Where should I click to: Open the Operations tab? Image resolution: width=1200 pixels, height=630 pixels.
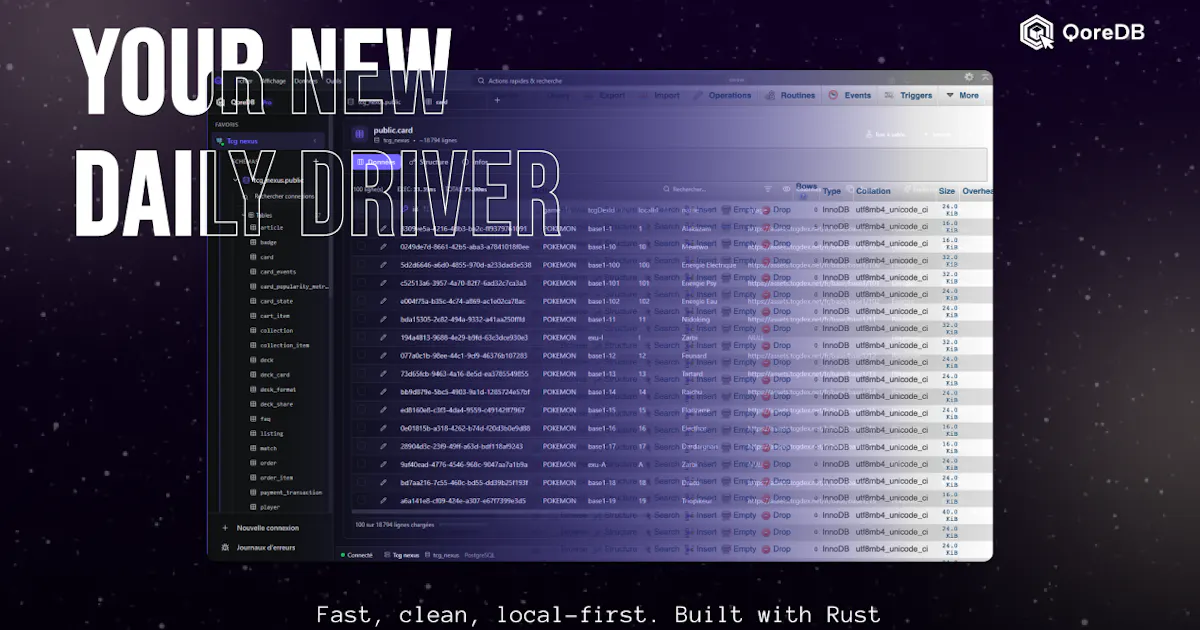click(x=722, y=96)
